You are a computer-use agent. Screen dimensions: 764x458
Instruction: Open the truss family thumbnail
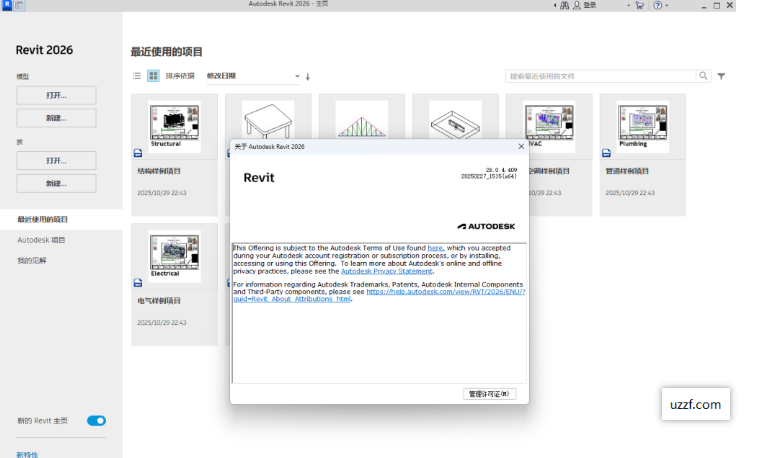pos(362,121)
